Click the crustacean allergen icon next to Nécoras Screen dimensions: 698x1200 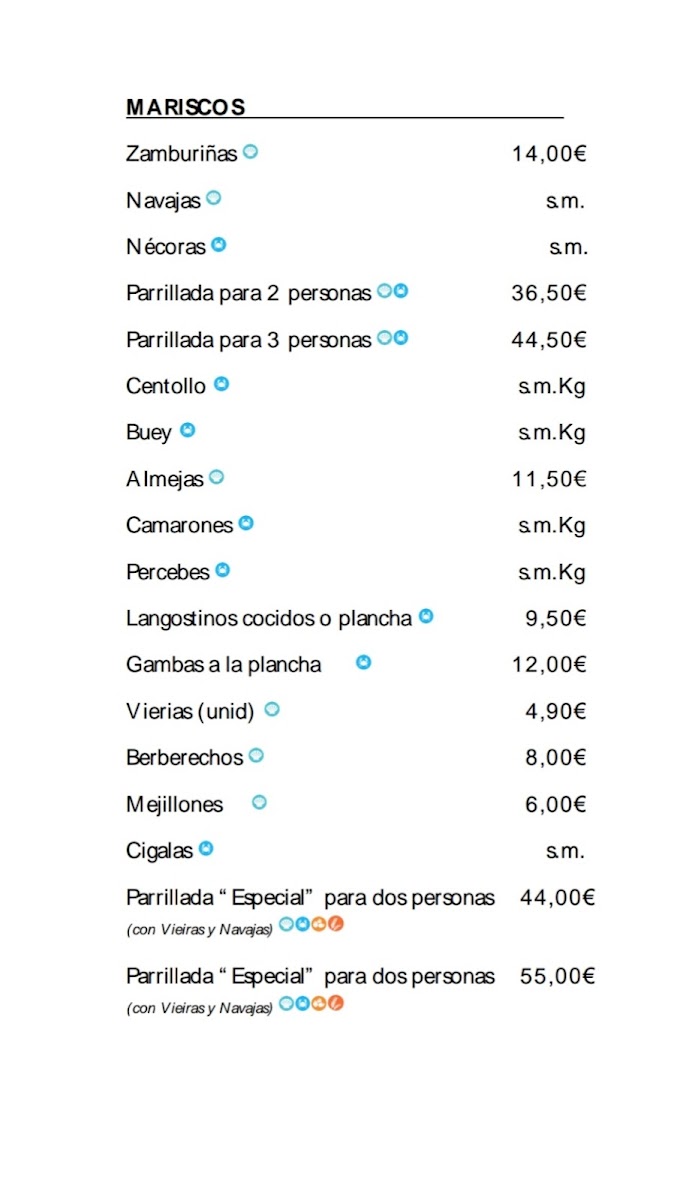[218, 244]
